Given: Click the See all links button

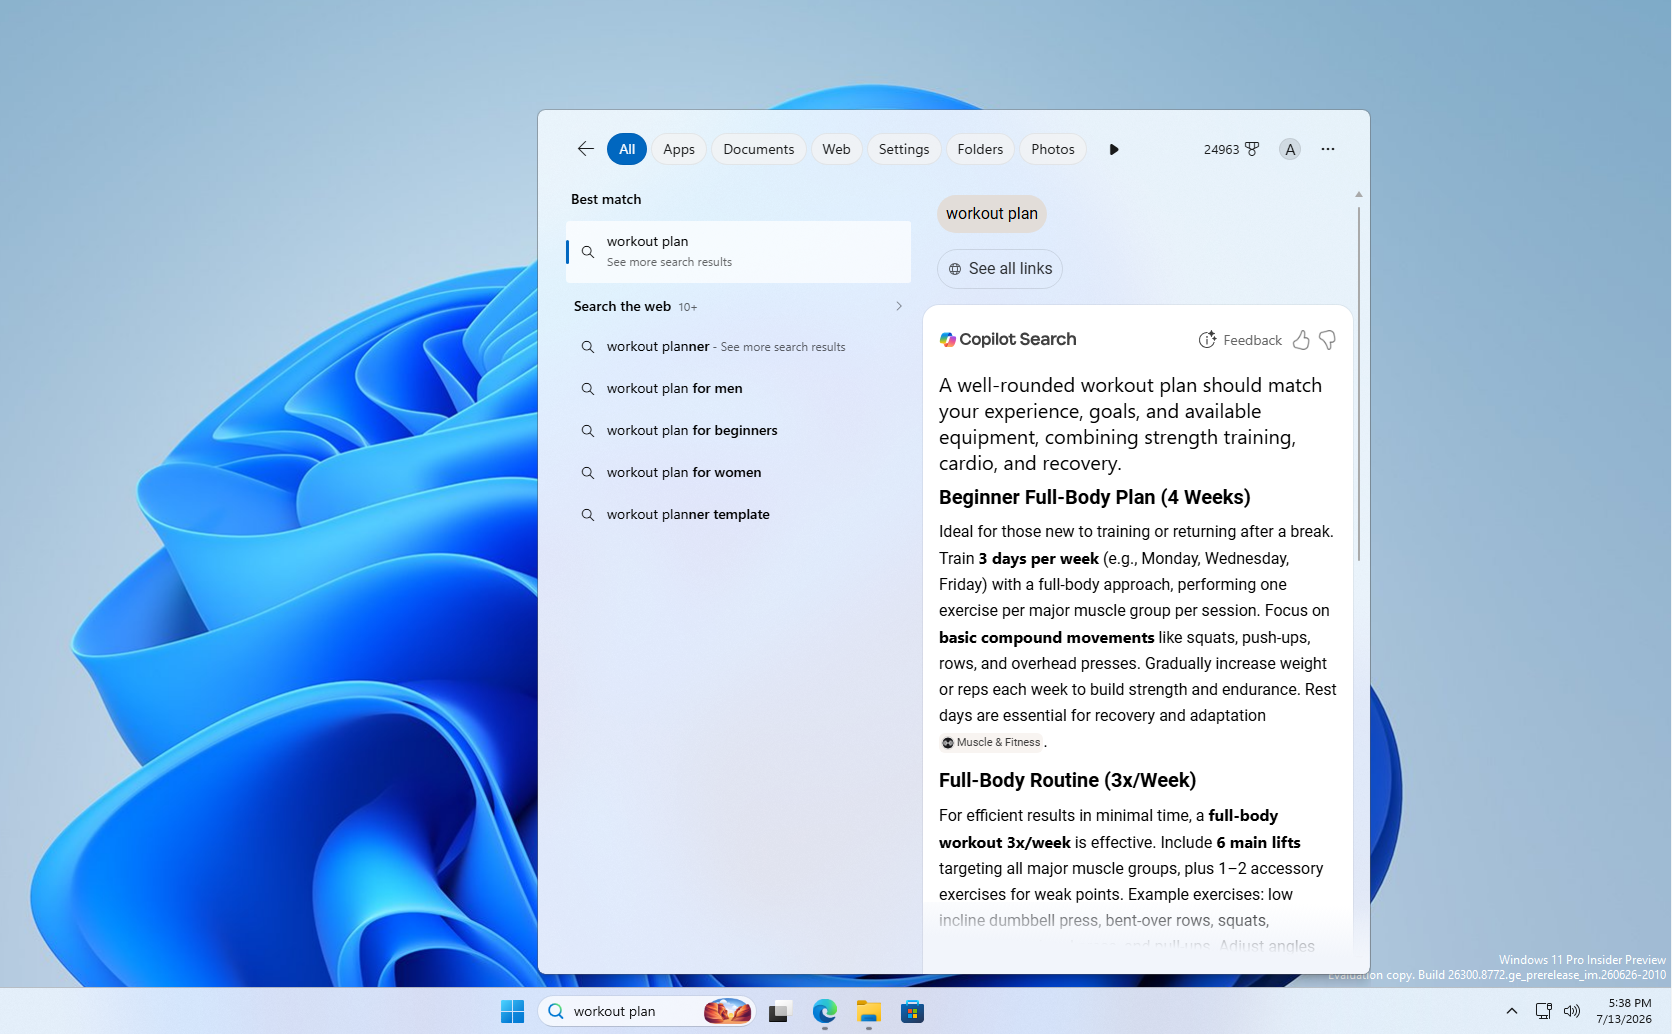Looking at the screenshot, I should 1000,269.
